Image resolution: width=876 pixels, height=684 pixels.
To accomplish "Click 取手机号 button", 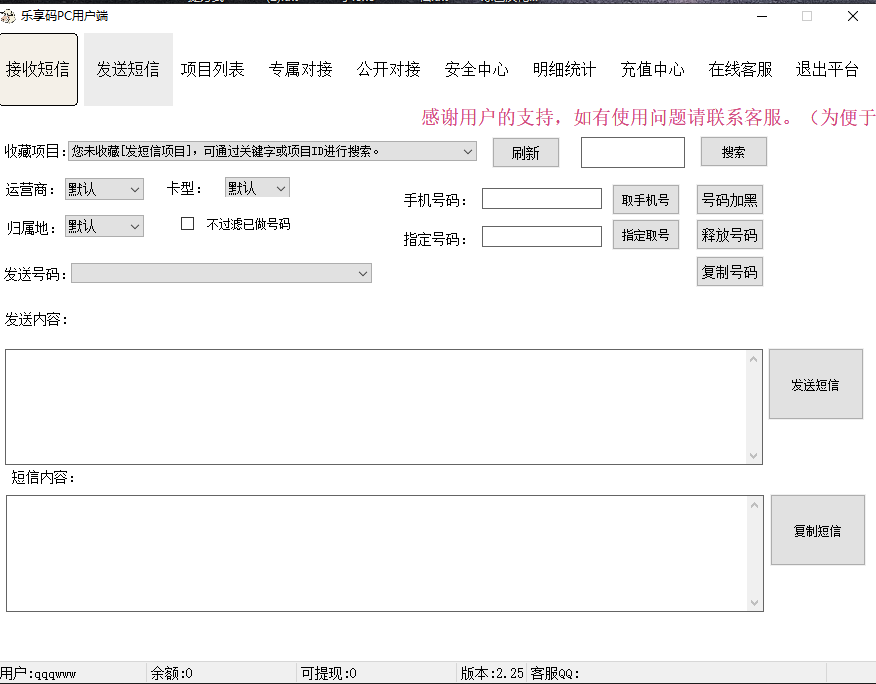I will click(646, 200).
